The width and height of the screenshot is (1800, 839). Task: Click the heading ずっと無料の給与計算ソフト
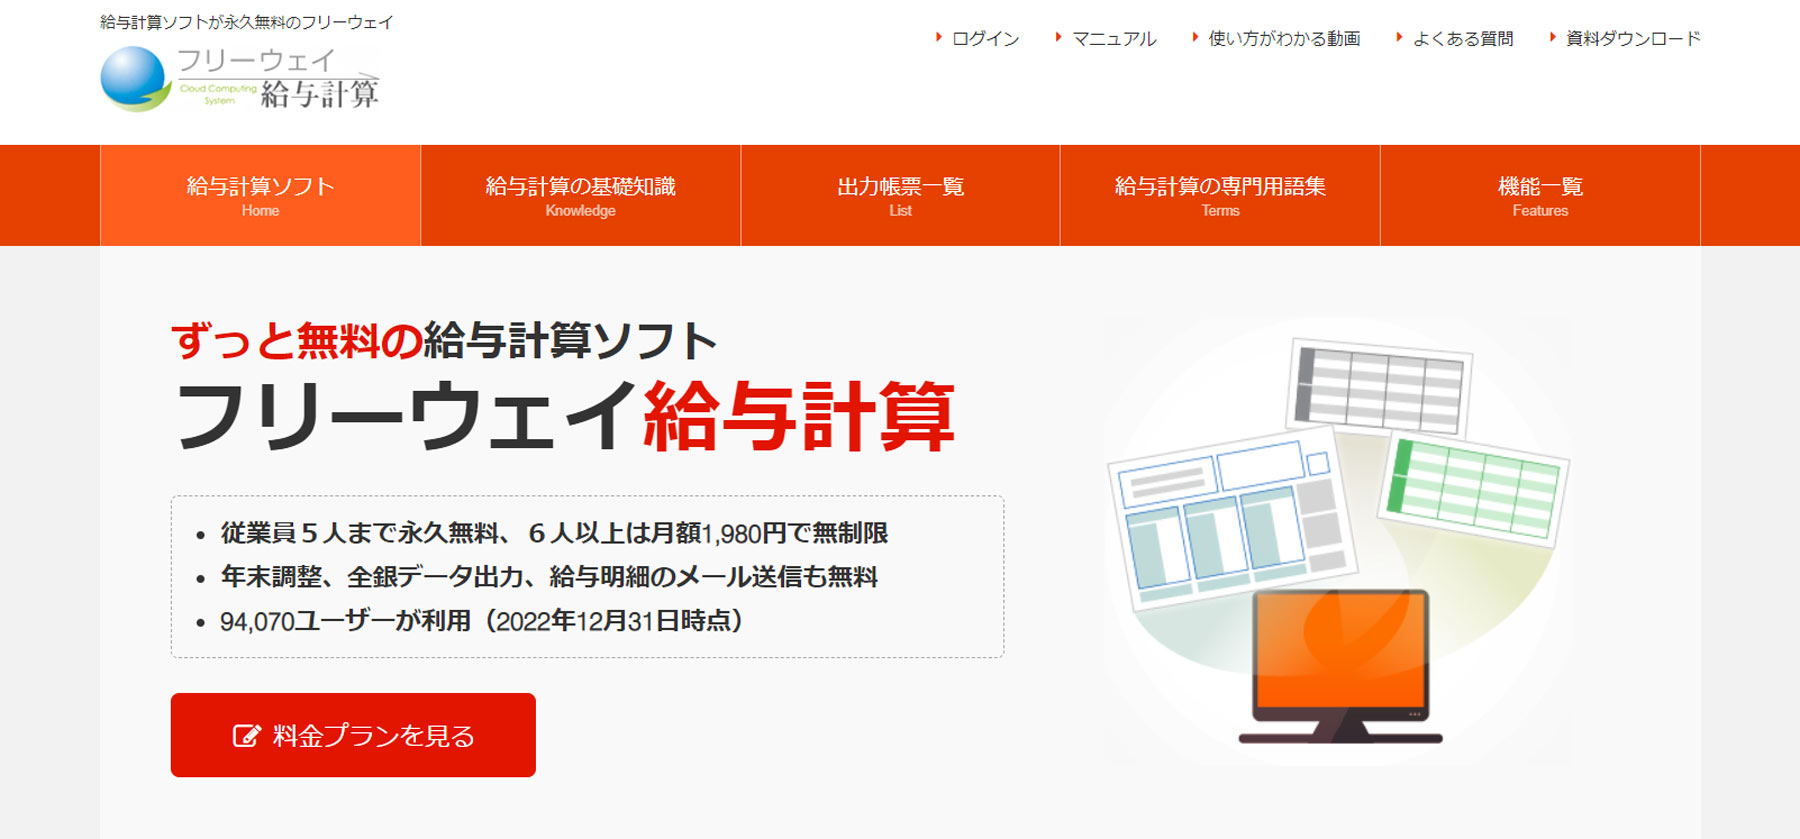[x=444, y=341]
